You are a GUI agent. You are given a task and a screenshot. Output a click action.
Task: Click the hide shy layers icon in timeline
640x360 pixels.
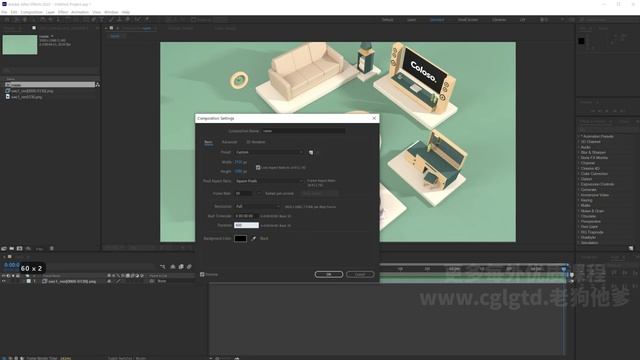point(173,267)
